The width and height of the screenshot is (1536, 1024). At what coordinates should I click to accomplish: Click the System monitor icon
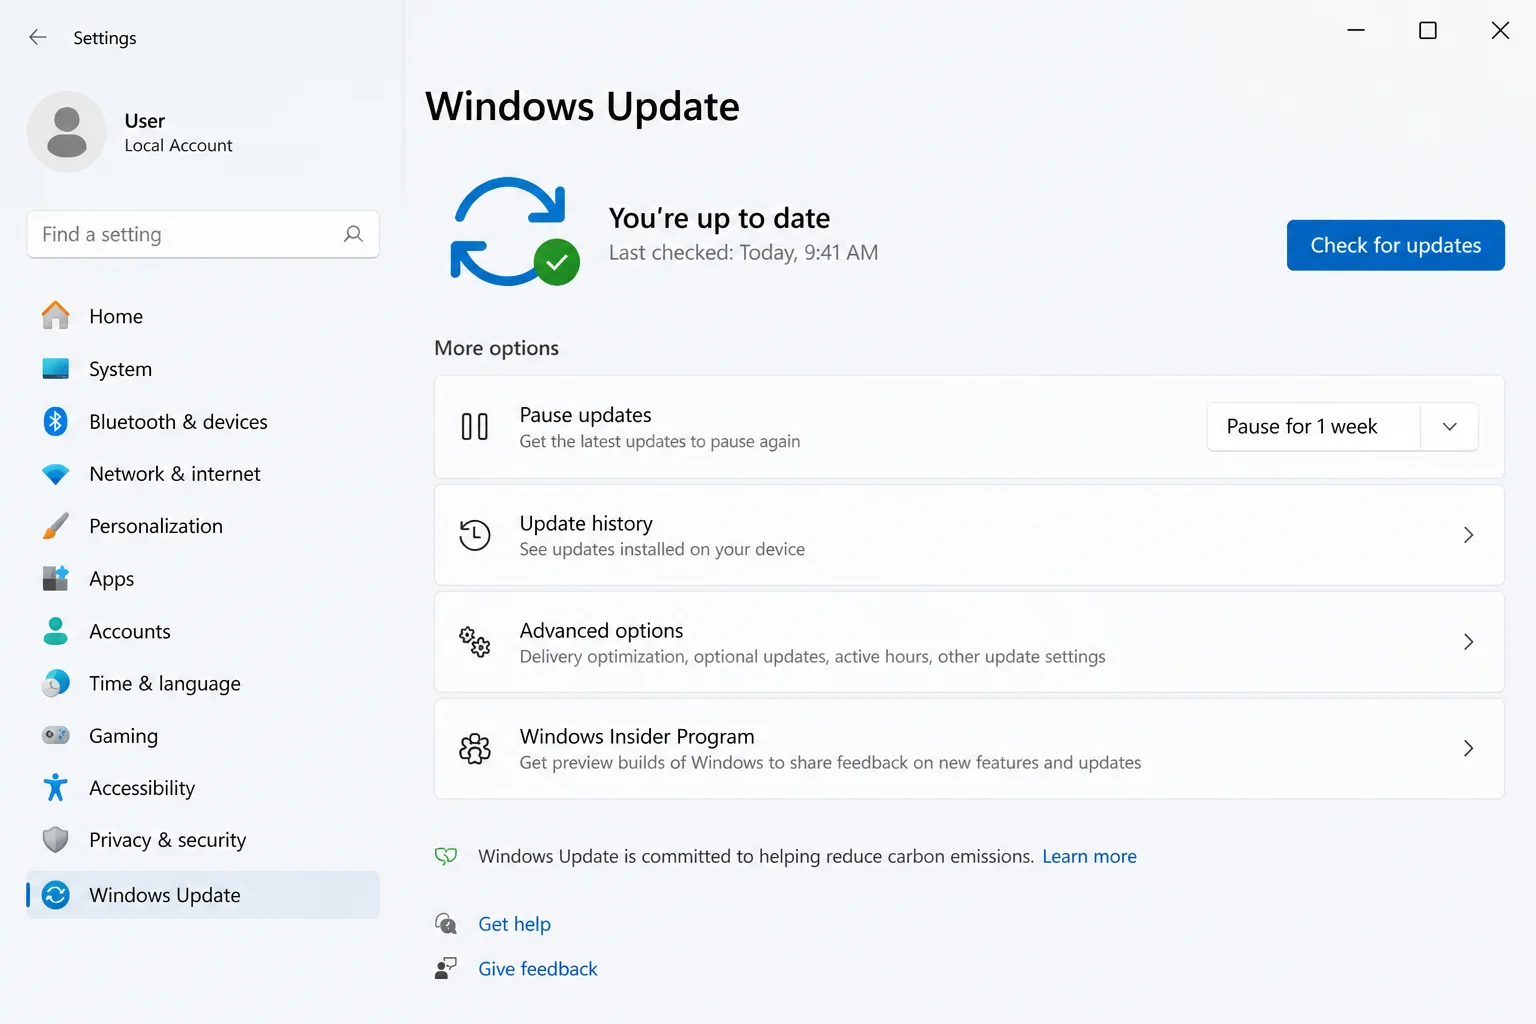coord(56,369)
